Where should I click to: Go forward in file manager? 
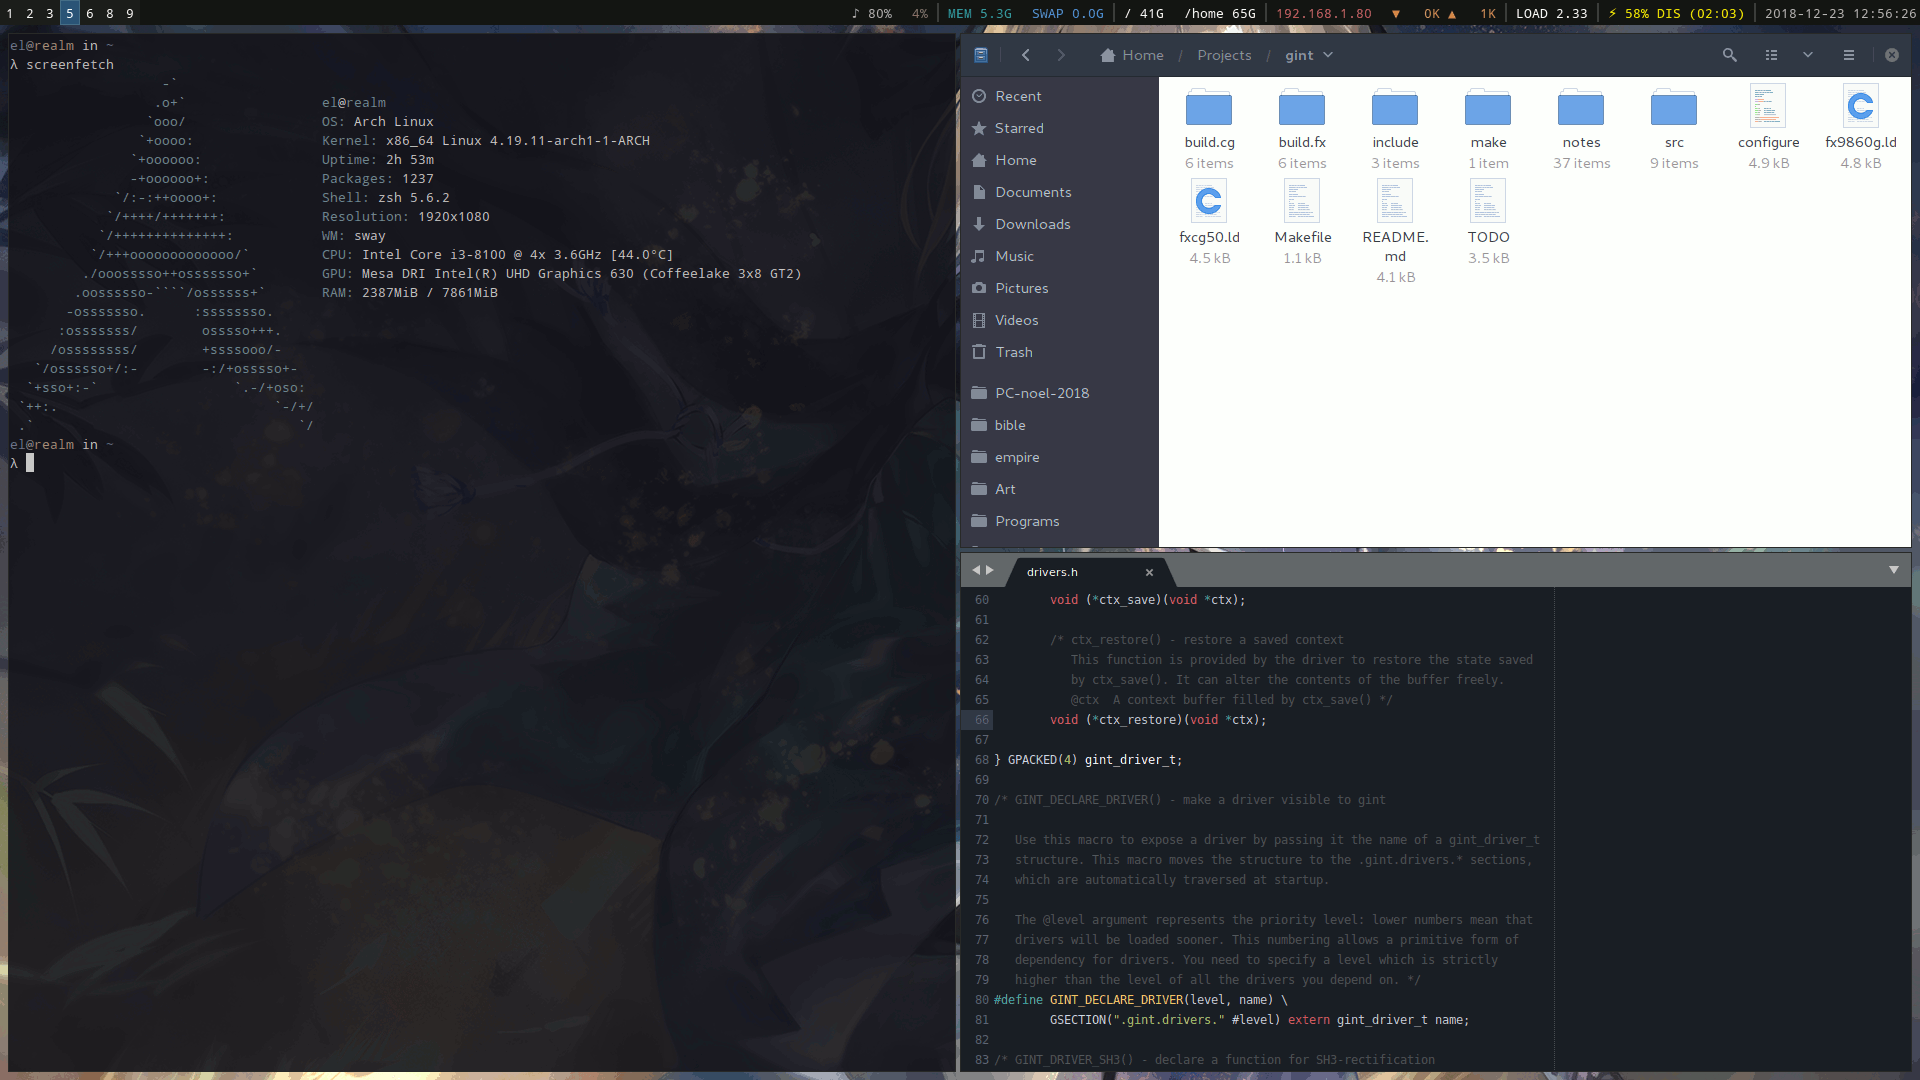pyautogui.click(x=1061, y=55)
